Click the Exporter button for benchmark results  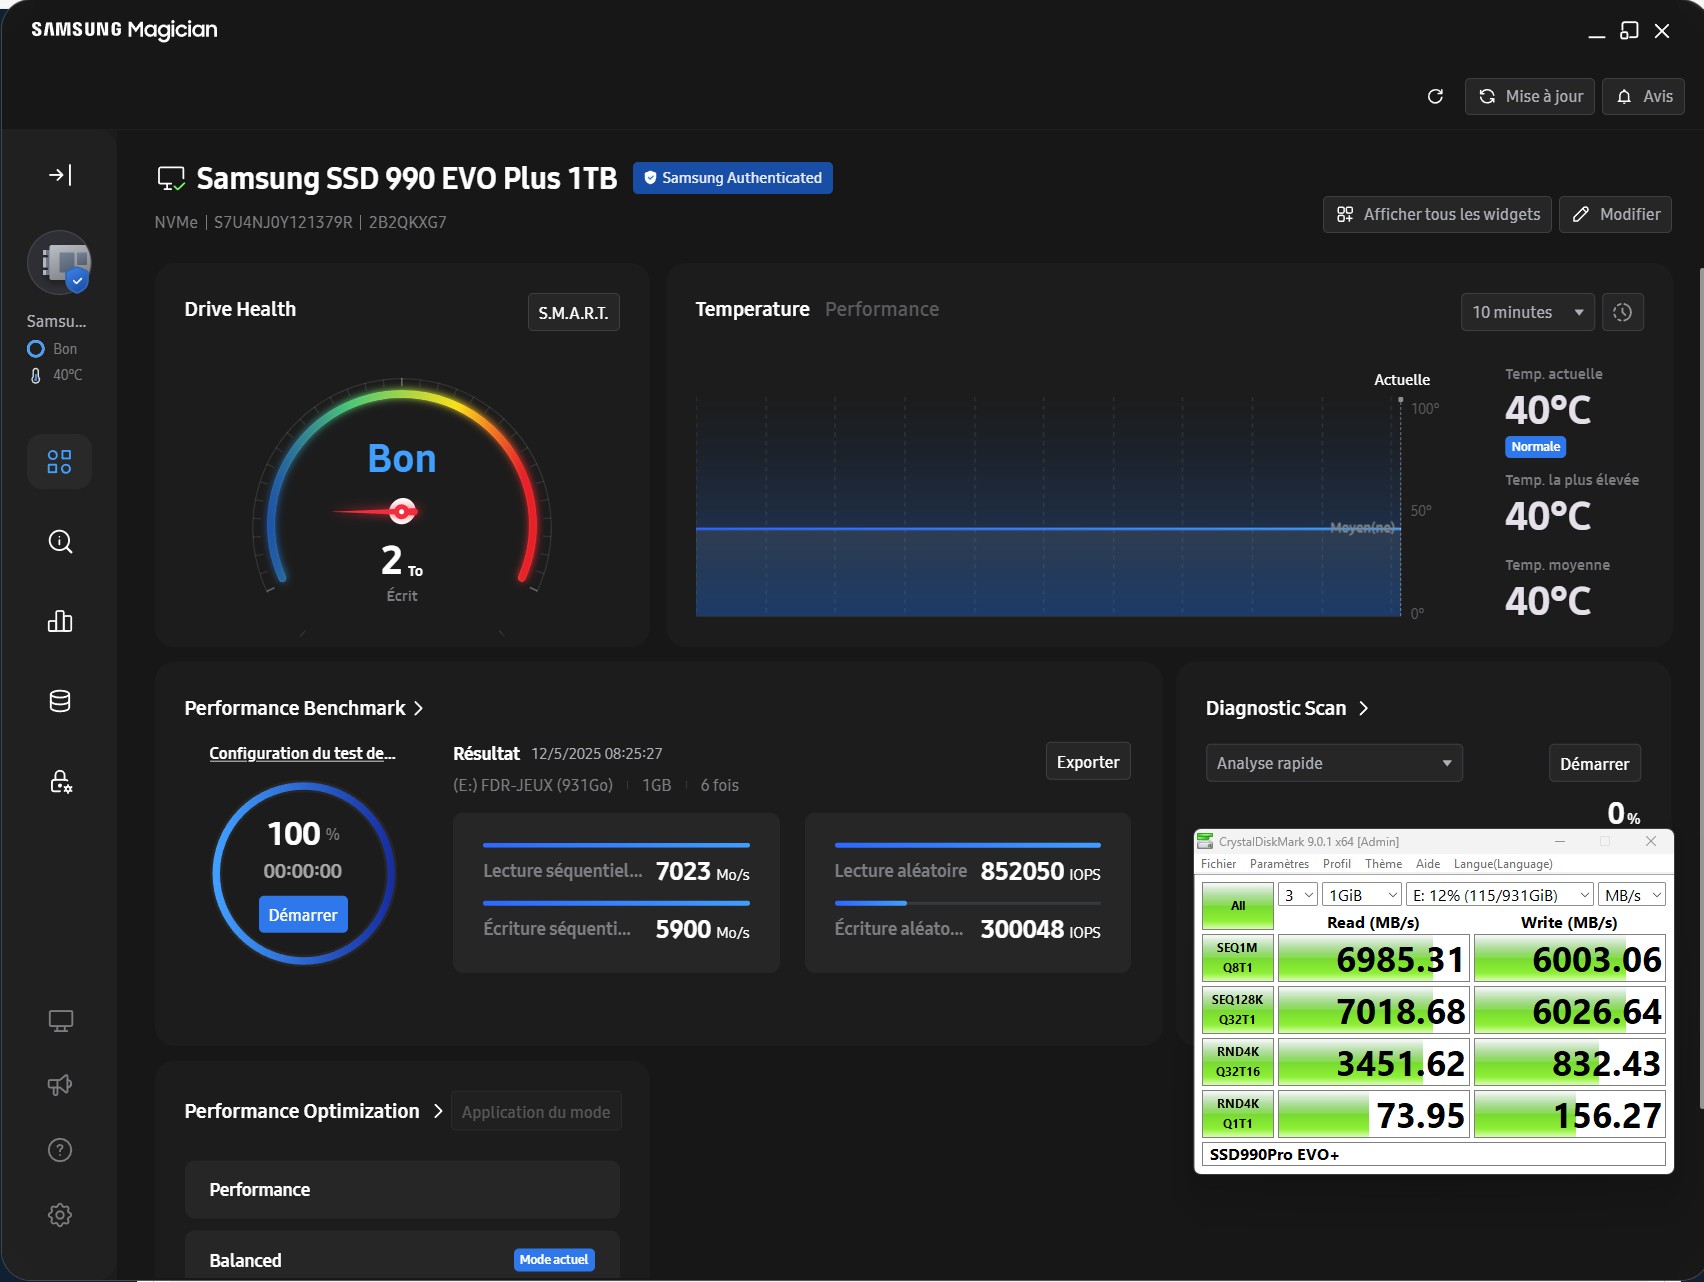tap(1087, 762)
